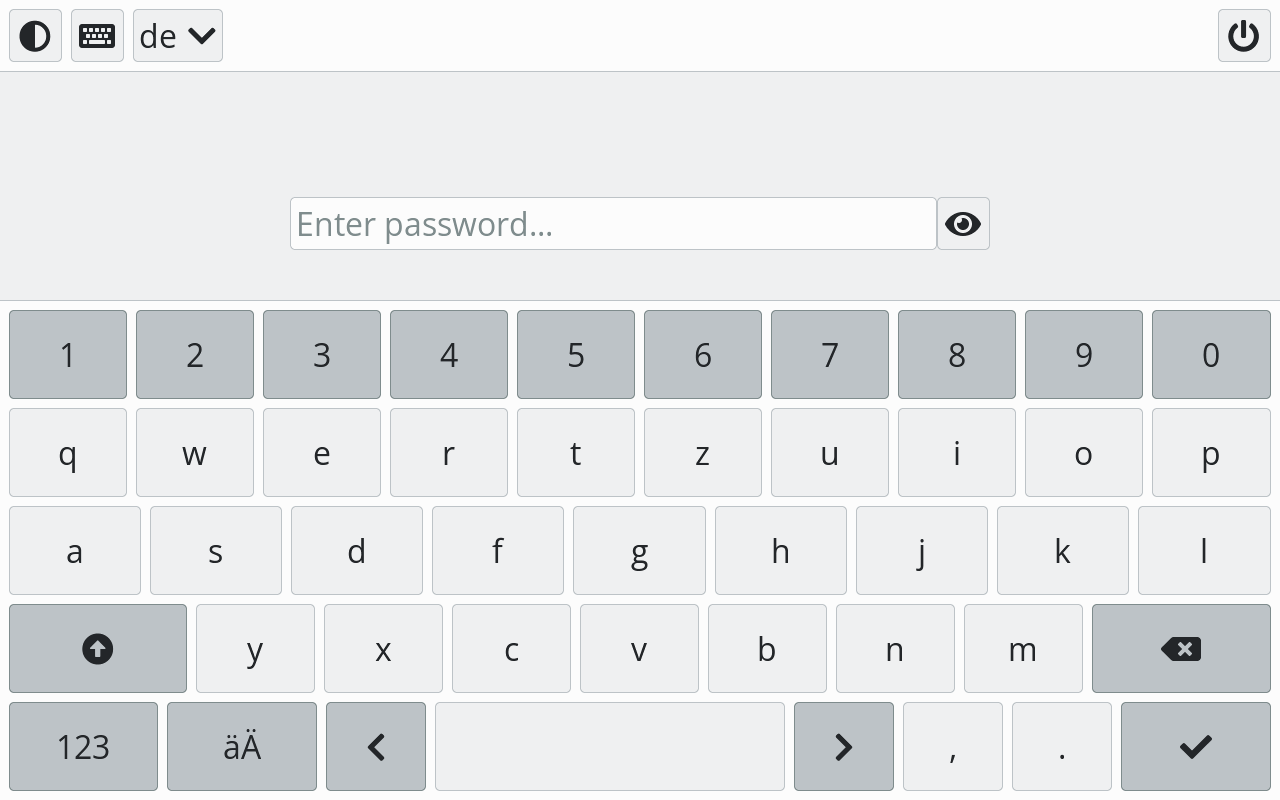
Task: Move the cursor left with the arrow key
Action: [376, 747]
